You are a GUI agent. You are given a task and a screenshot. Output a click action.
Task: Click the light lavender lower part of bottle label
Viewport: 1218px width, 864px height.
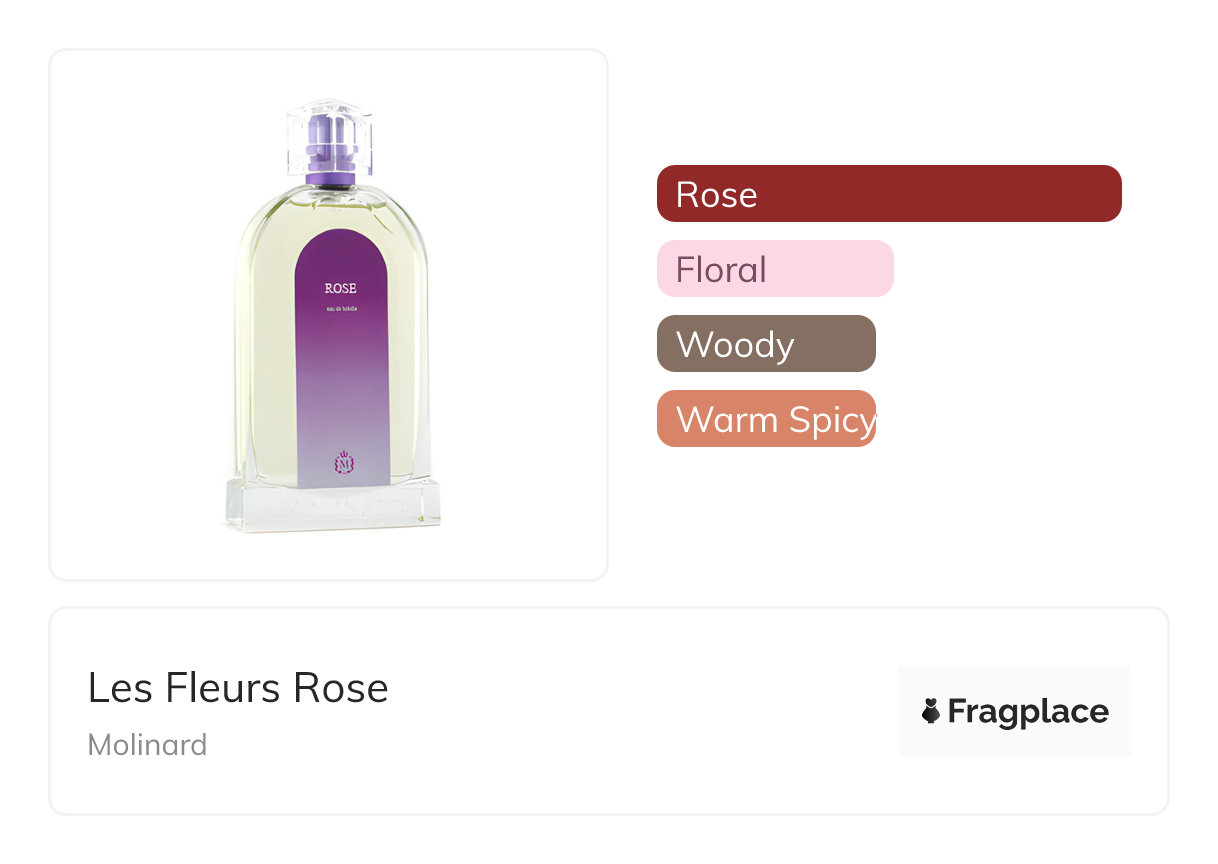[x=340, y=420]
